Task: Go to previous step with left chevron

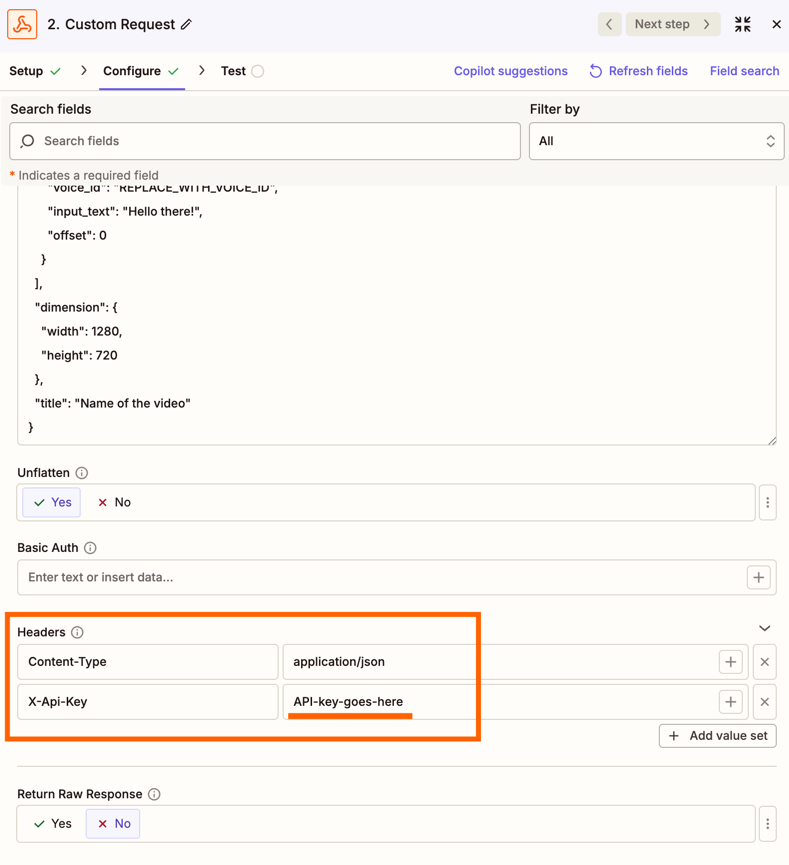Action: [x=609, y=24]
